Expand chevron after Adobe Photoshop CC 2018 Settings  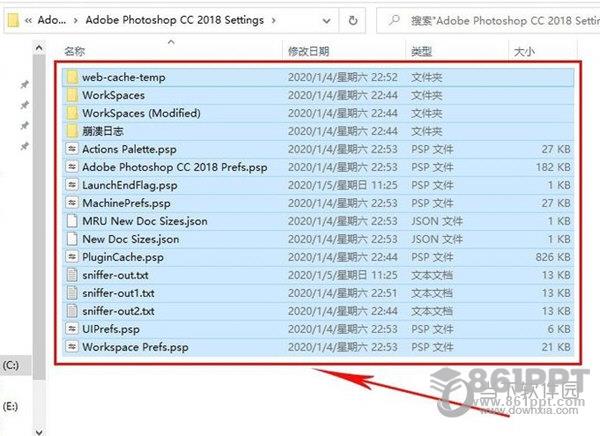274,20
